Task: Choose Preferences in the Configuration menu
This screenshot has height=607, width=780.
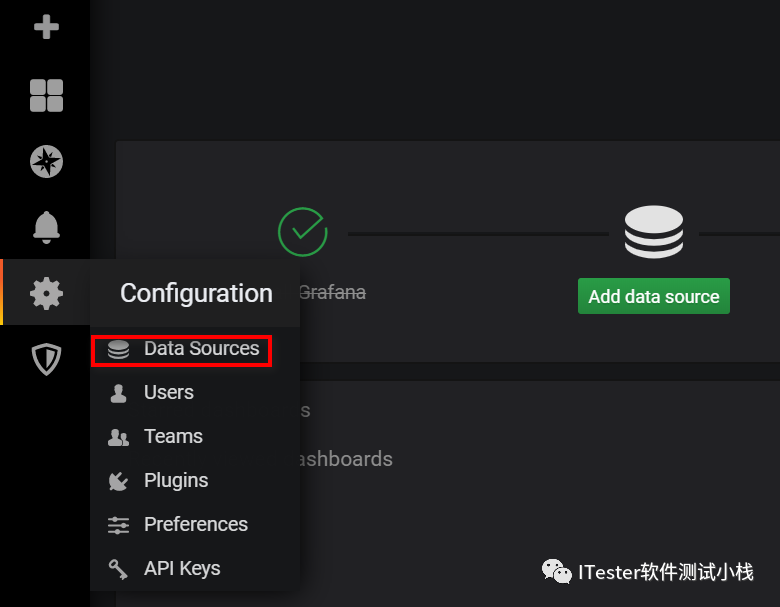Action: point(195,525)
